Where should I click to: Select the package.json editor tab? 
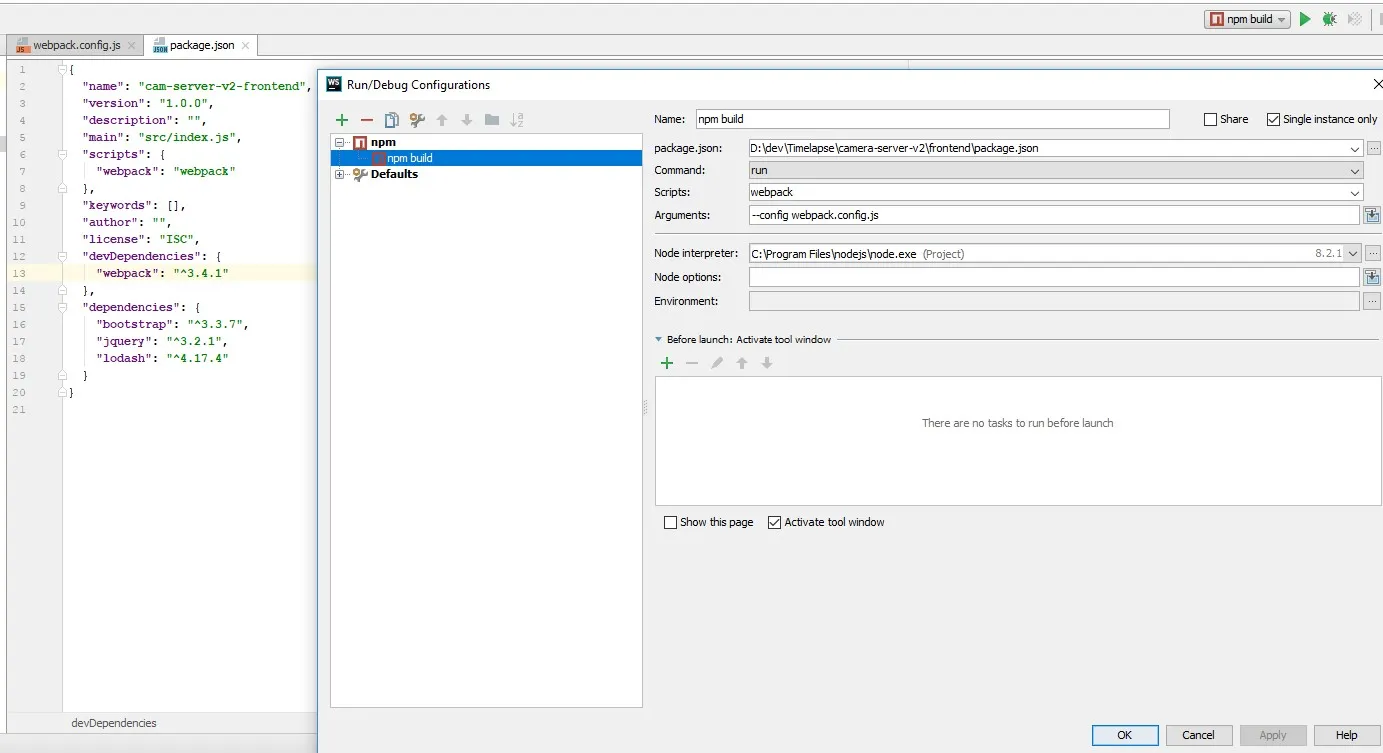click(202, 46)
